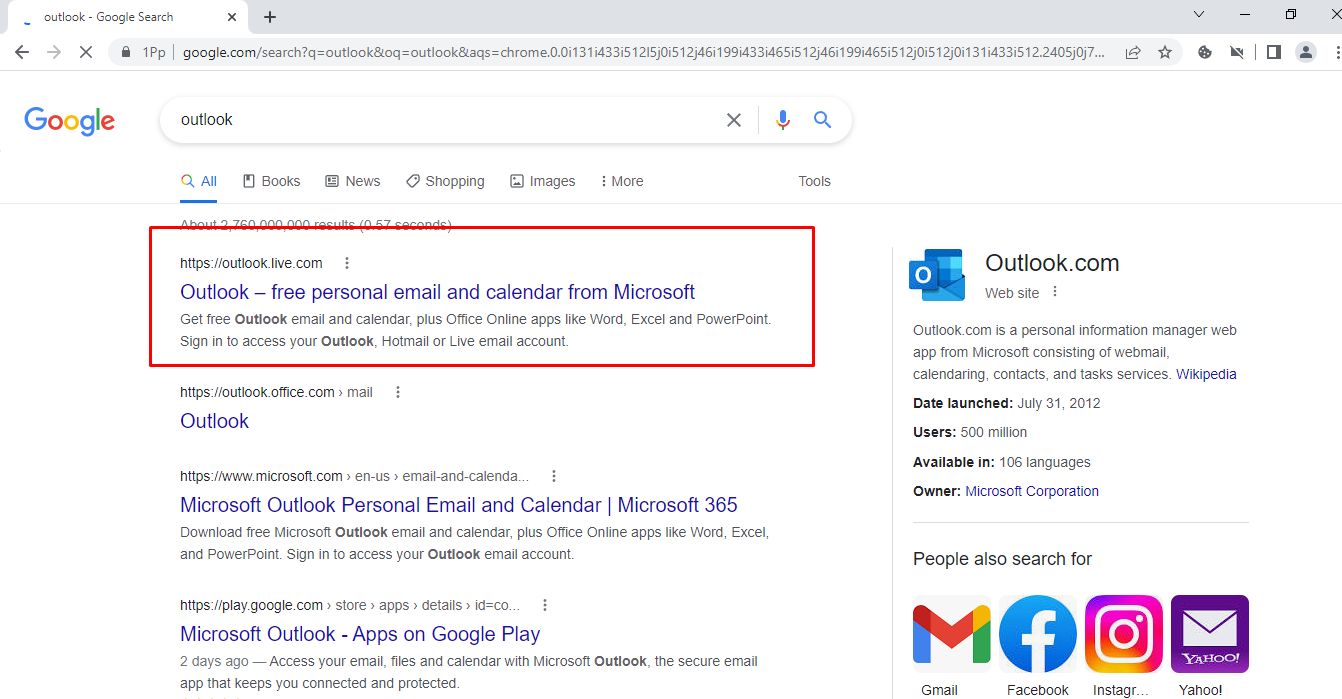Switch to the Images search tab

coord(543,181)
